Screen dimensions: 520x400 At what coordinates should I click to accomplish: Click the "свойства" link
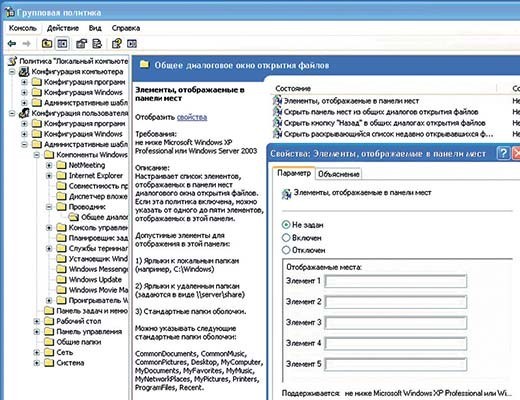(192, 117)
